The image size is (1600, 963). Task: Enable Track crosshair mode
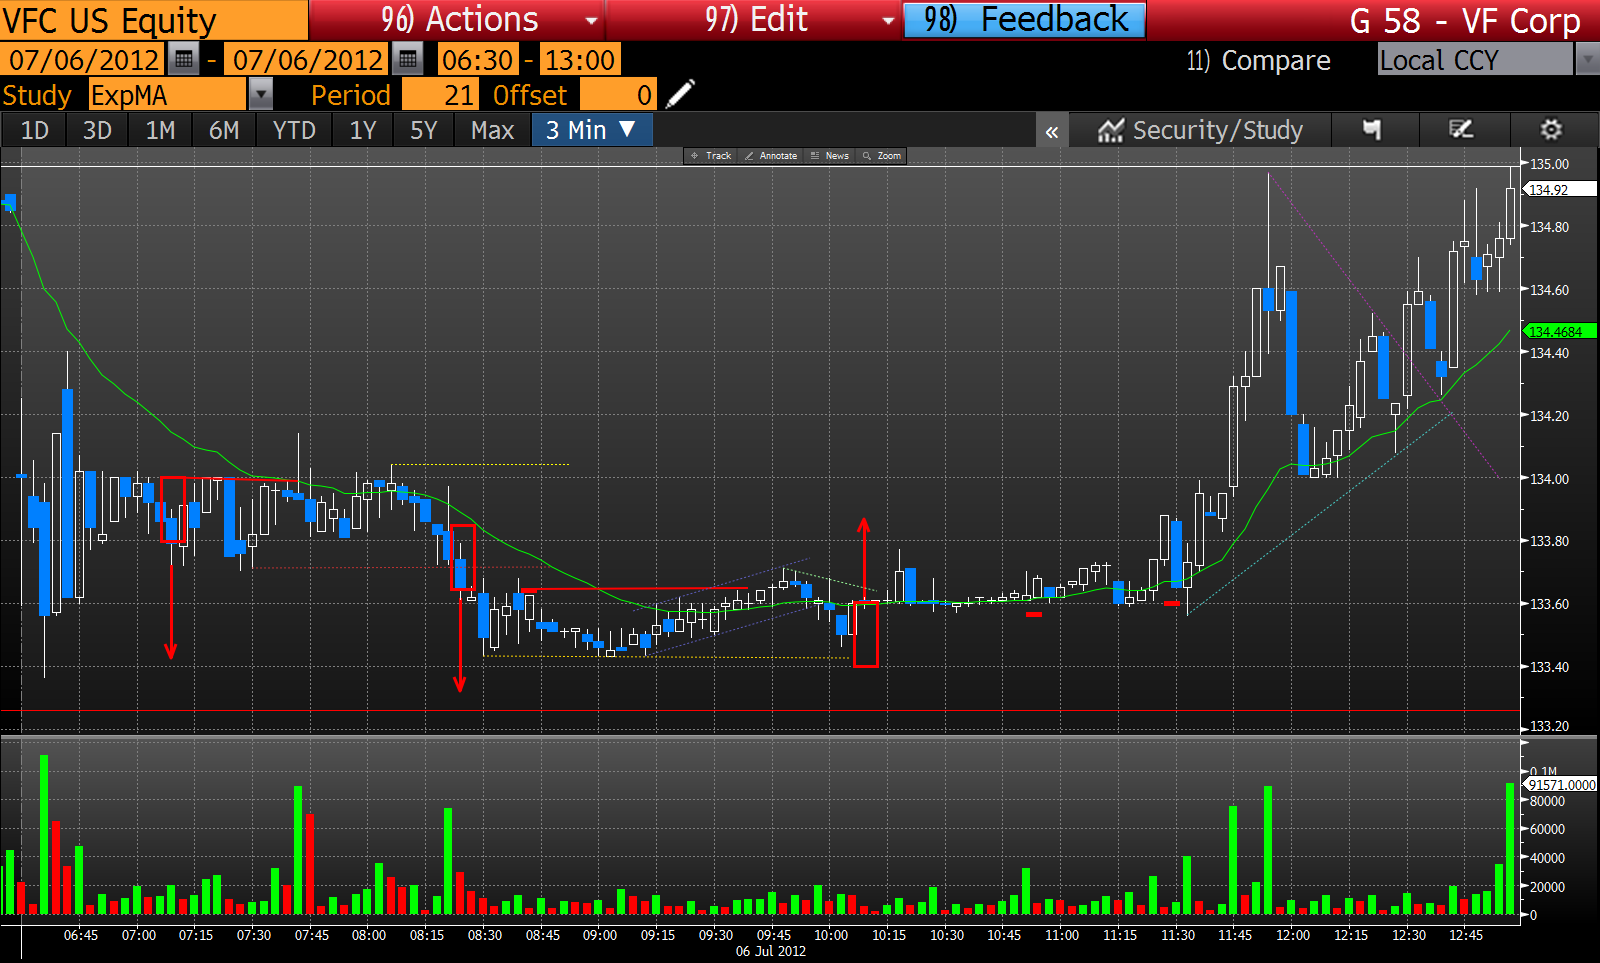(x=711, y=156)
